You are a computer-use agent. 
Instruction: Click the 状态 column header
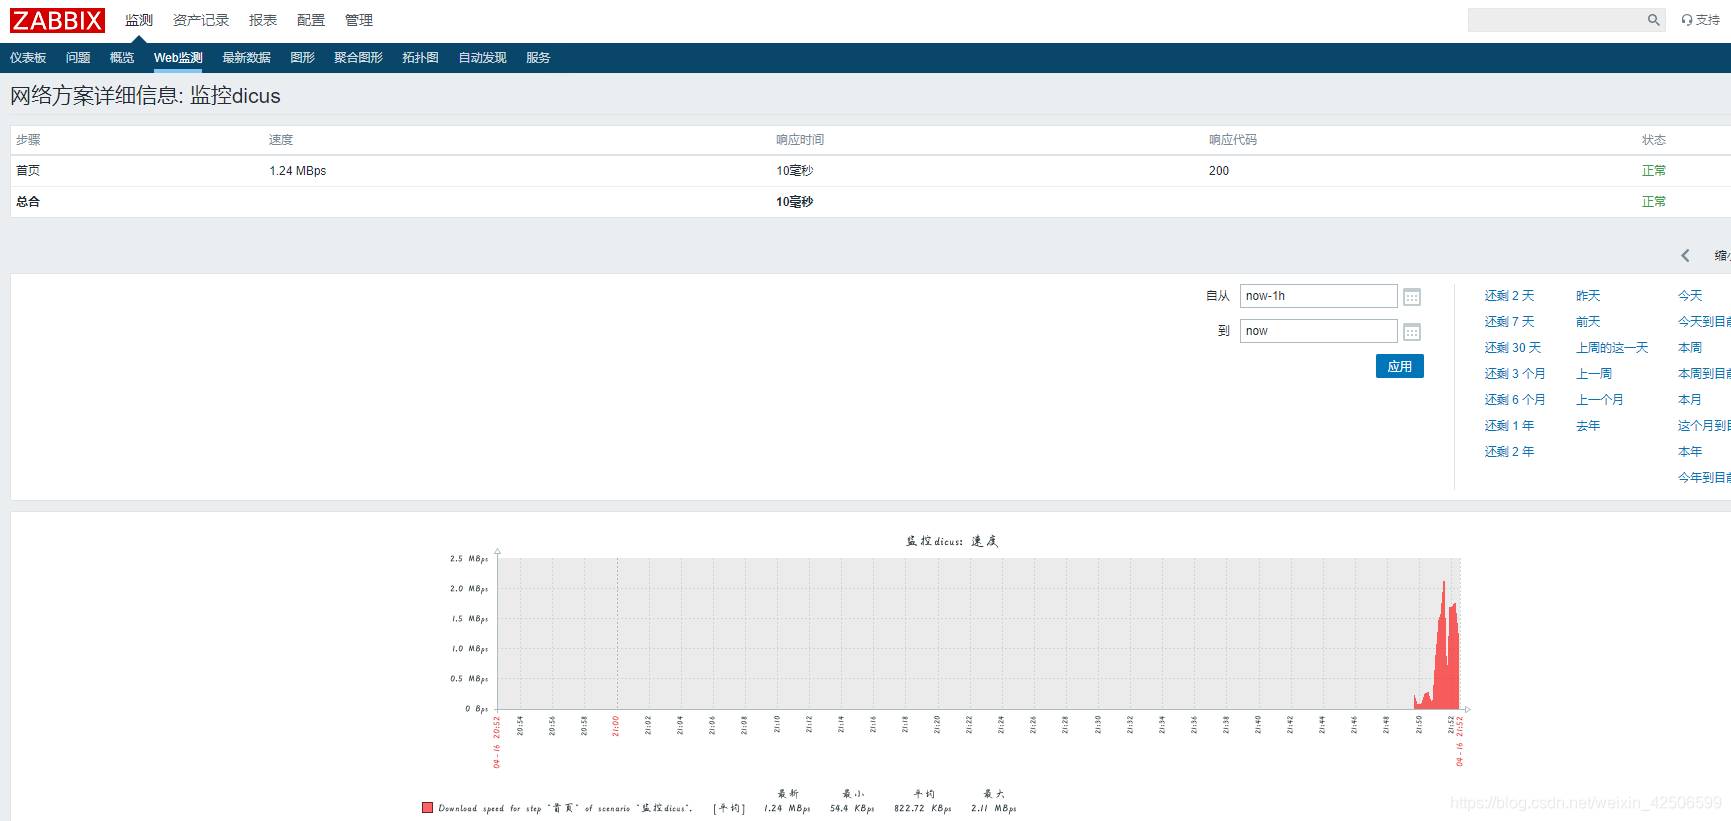(1653, 140)
